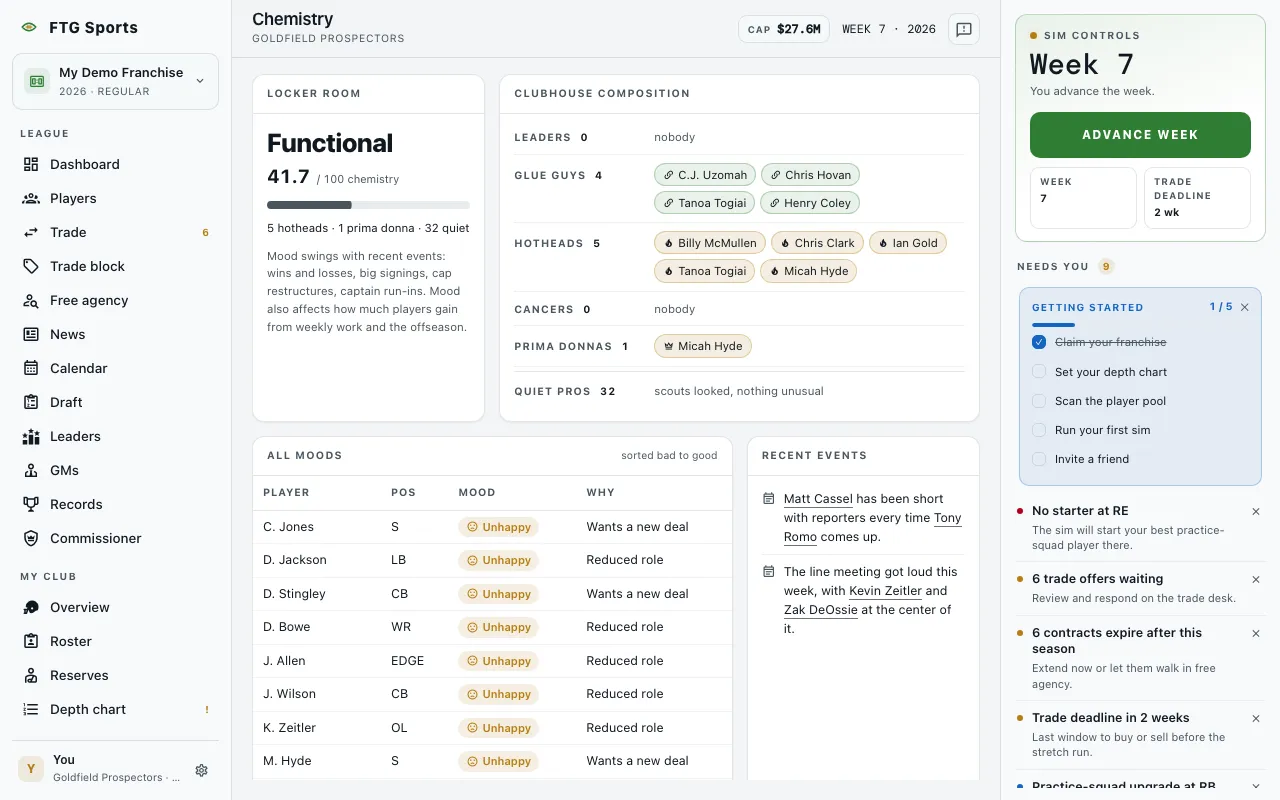Check the Scan the player pool checkbox

[x=1039, y=401]
